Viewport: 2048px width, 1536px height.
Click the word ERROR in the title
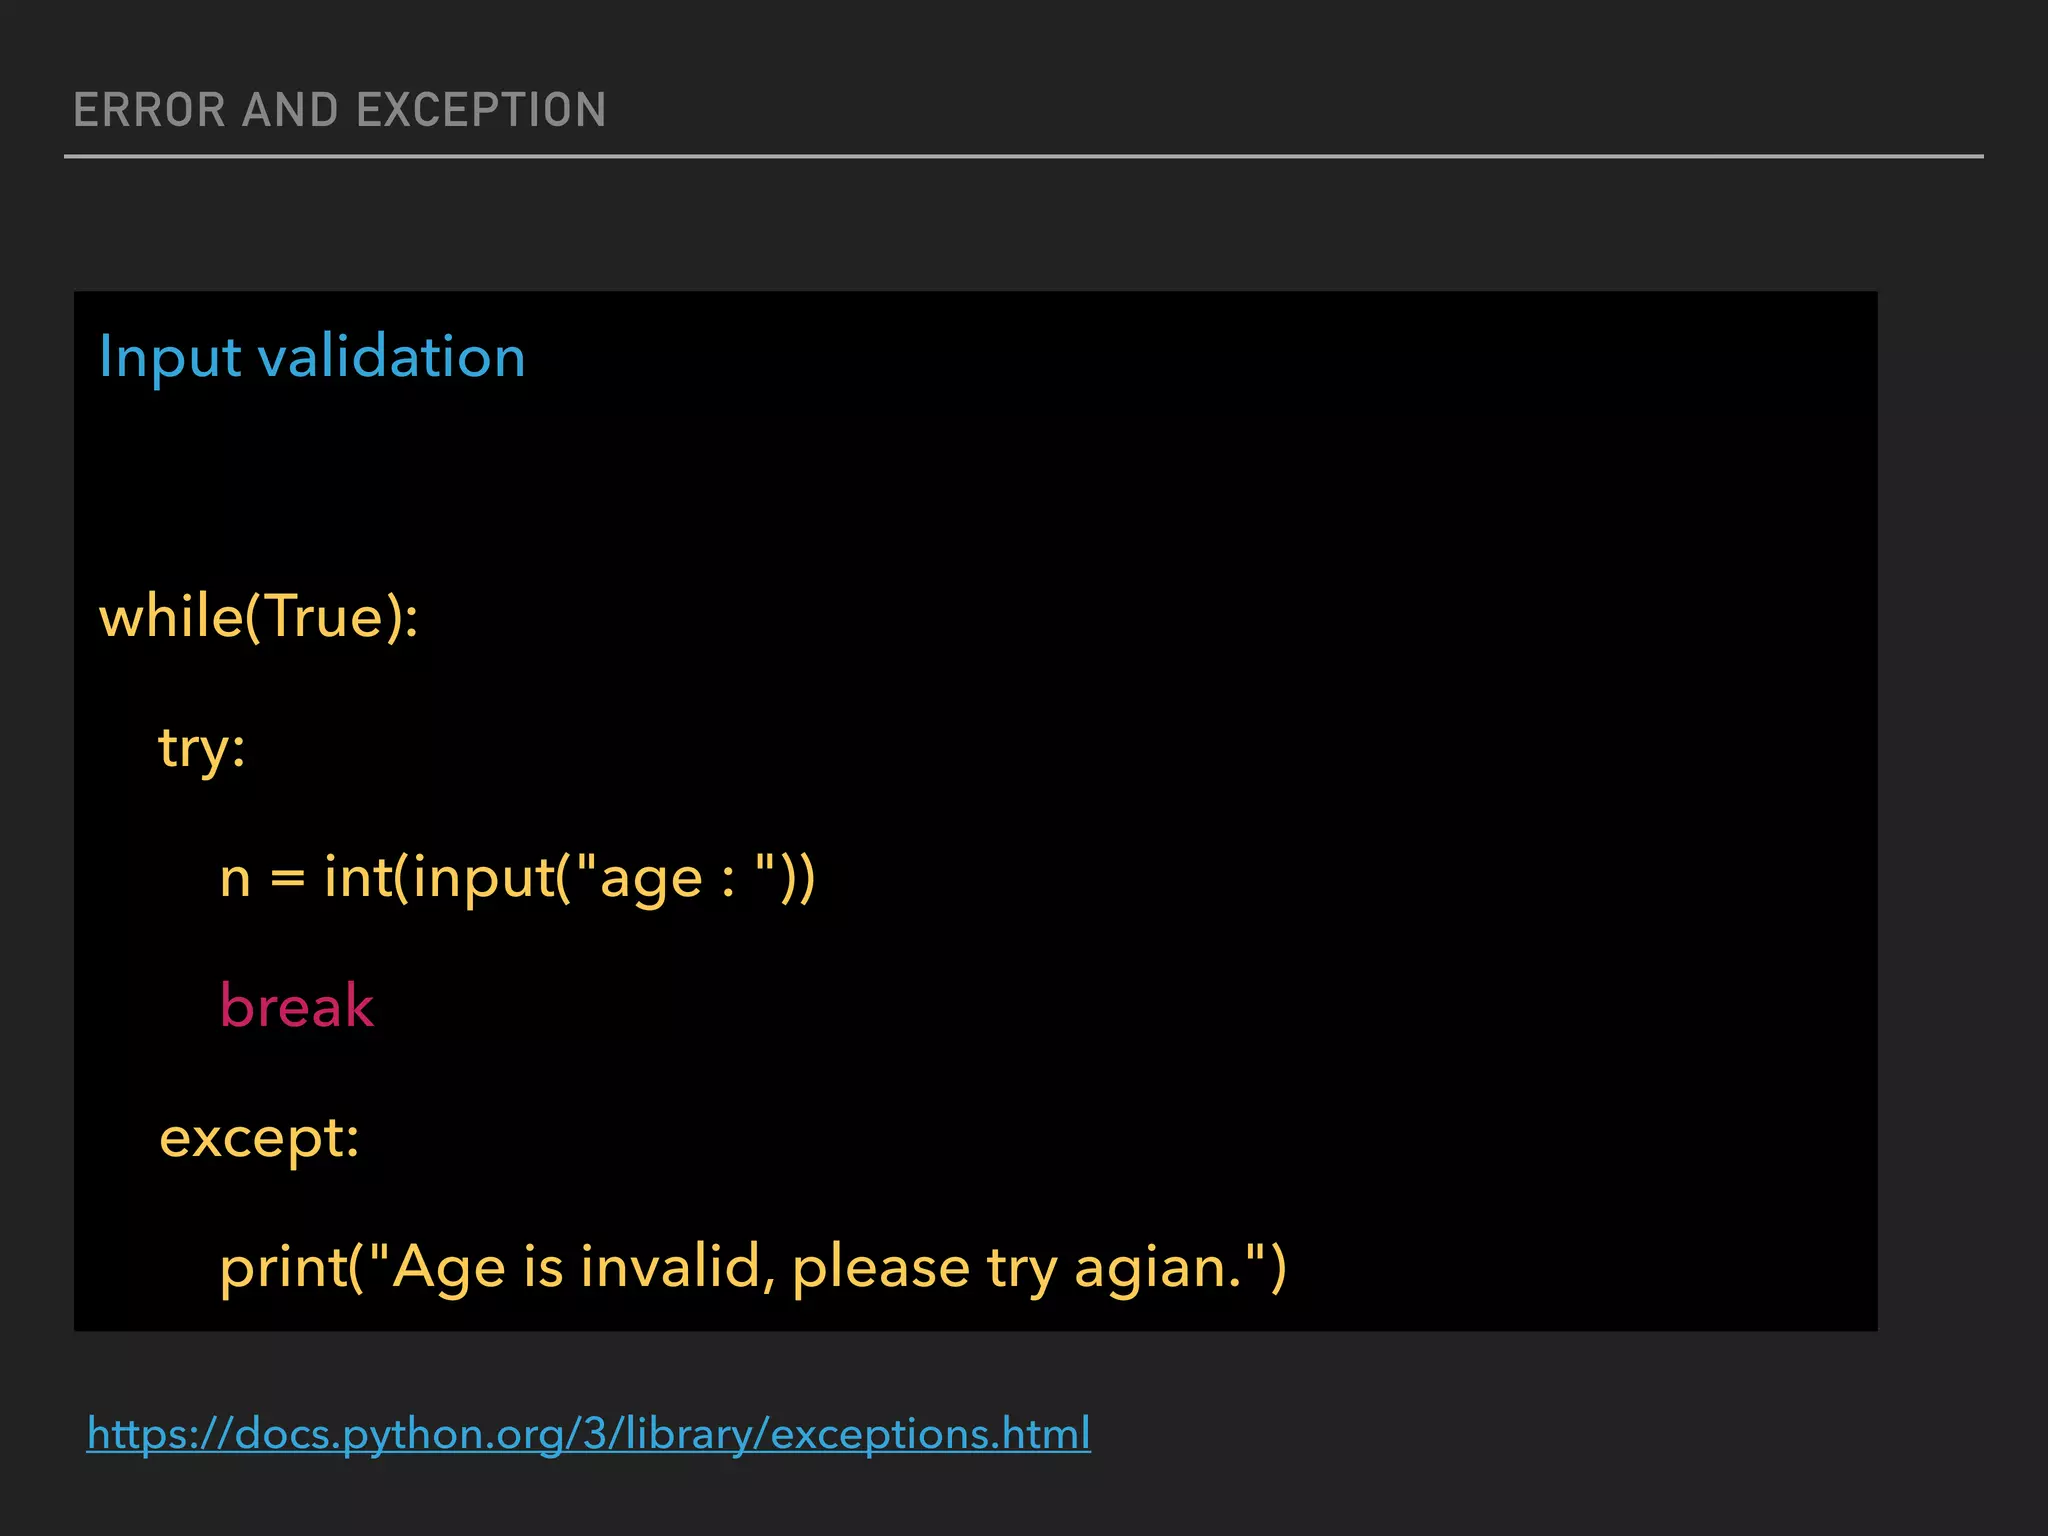tap(149, 110)
